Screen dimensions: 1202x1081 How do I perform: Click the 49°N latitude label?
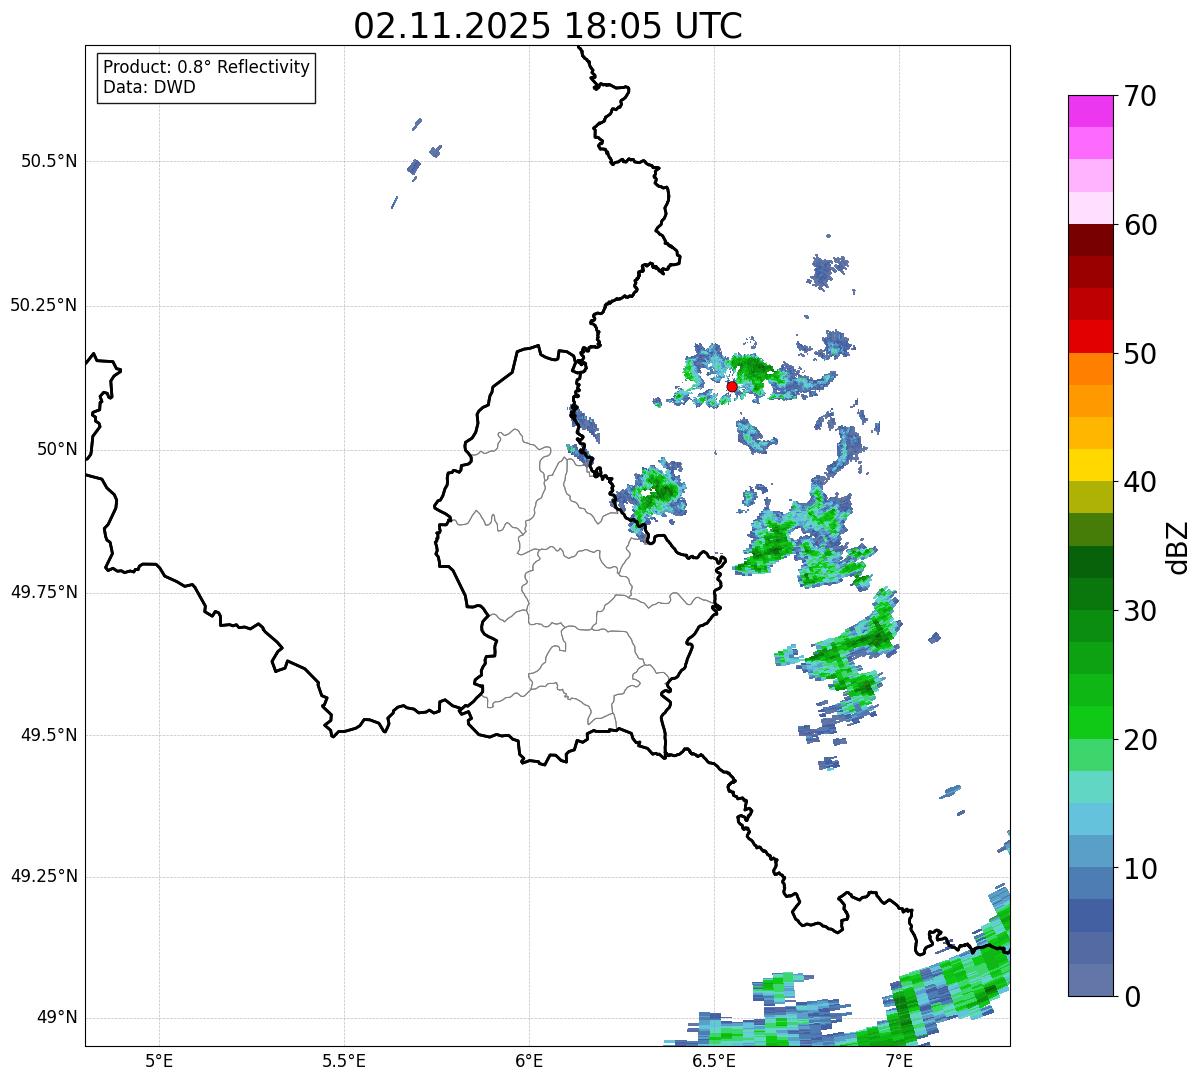coord(57,1018)
